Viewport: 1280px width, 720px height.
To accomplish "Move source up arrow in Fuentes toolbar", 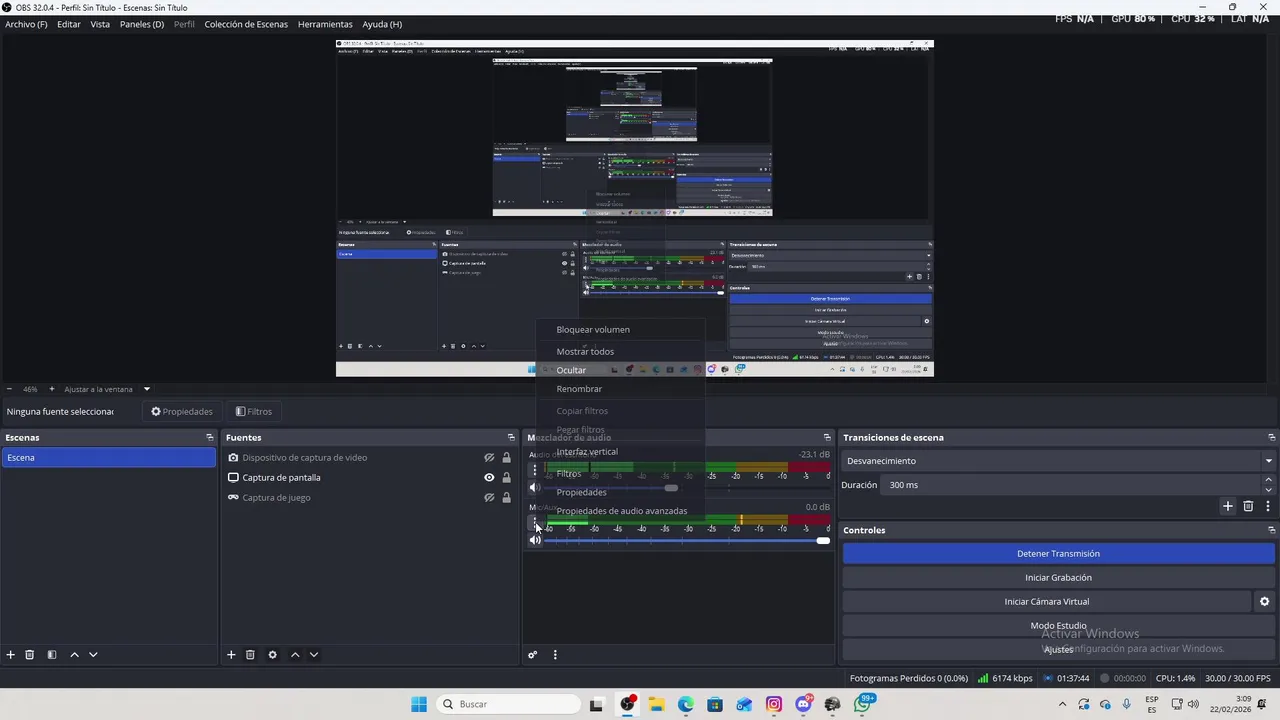I will click(x=295, y=655).
